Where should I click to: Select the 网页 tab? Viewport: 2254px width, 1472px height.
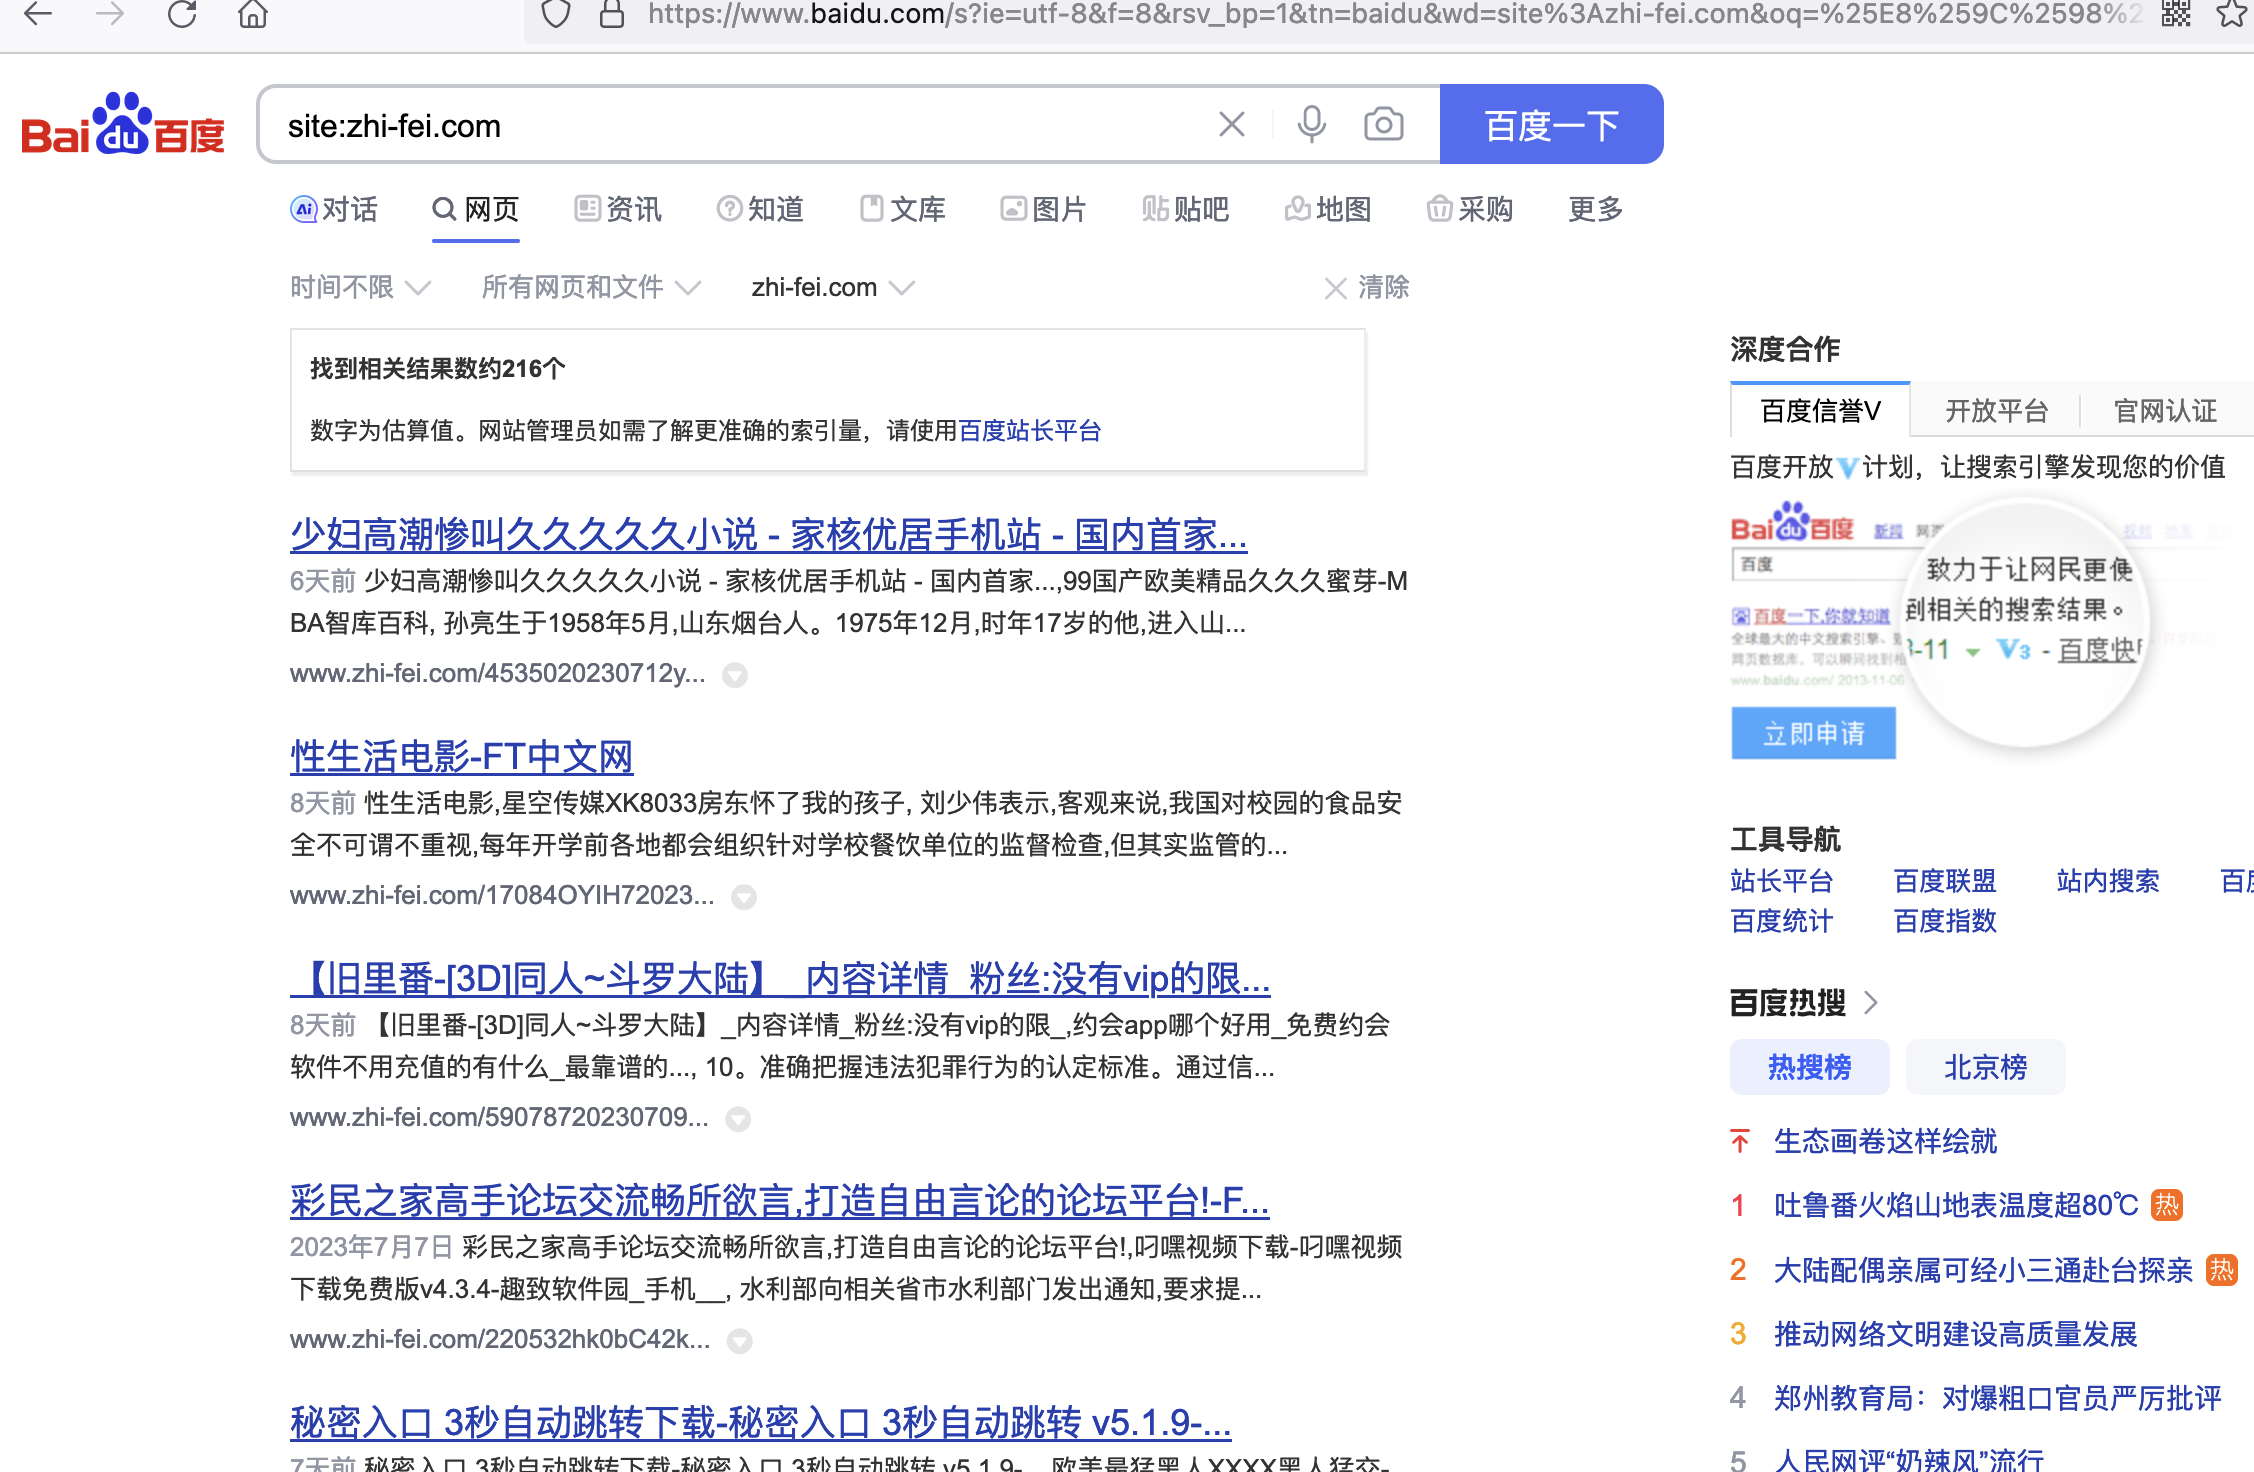click(476, 209)
